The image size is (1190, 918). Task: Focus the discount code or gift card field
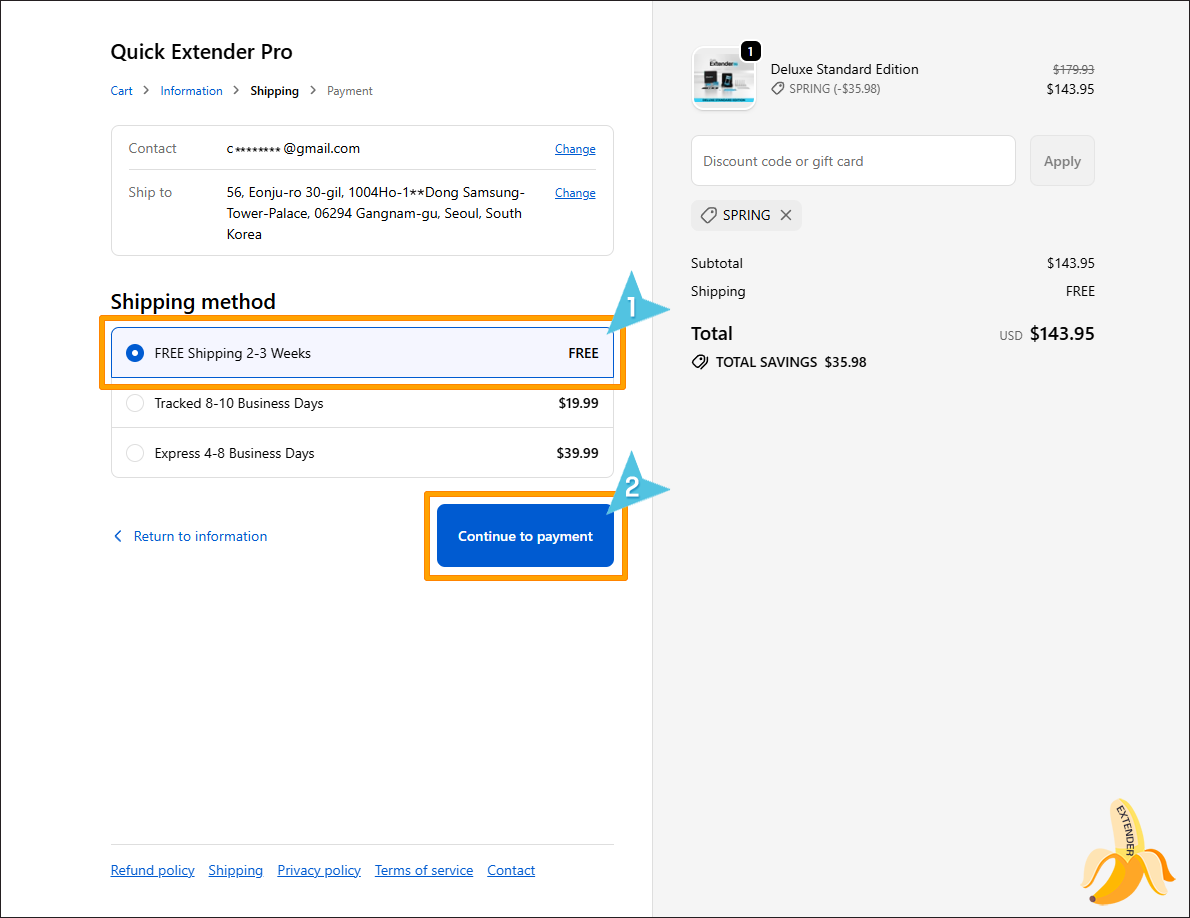click(853, 161)
